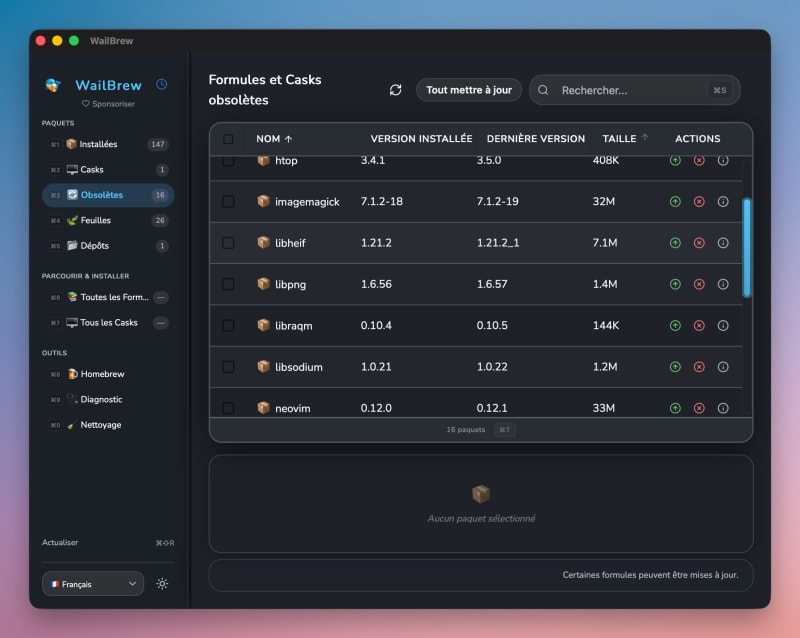
Task: Show info for libraqm
Action: [723, 326]
